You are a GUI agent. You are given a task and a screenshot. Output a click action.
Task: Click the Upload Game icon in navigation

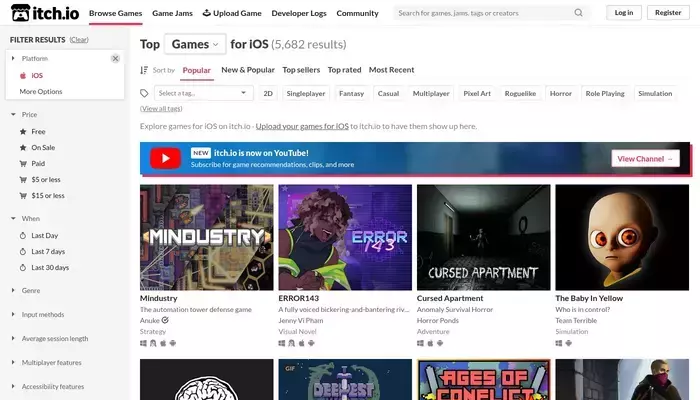coord(207,12)
